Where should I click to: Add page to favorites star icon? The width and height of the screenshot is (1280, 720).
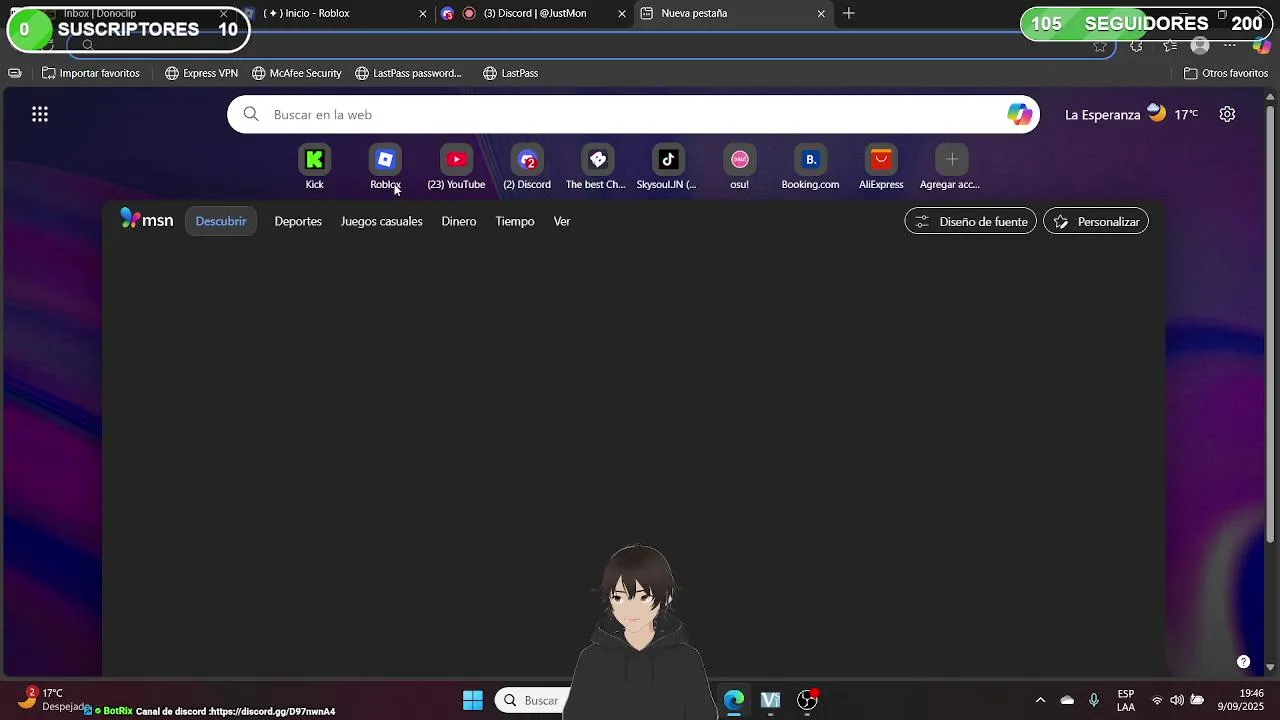click(x=1100, y=46)
